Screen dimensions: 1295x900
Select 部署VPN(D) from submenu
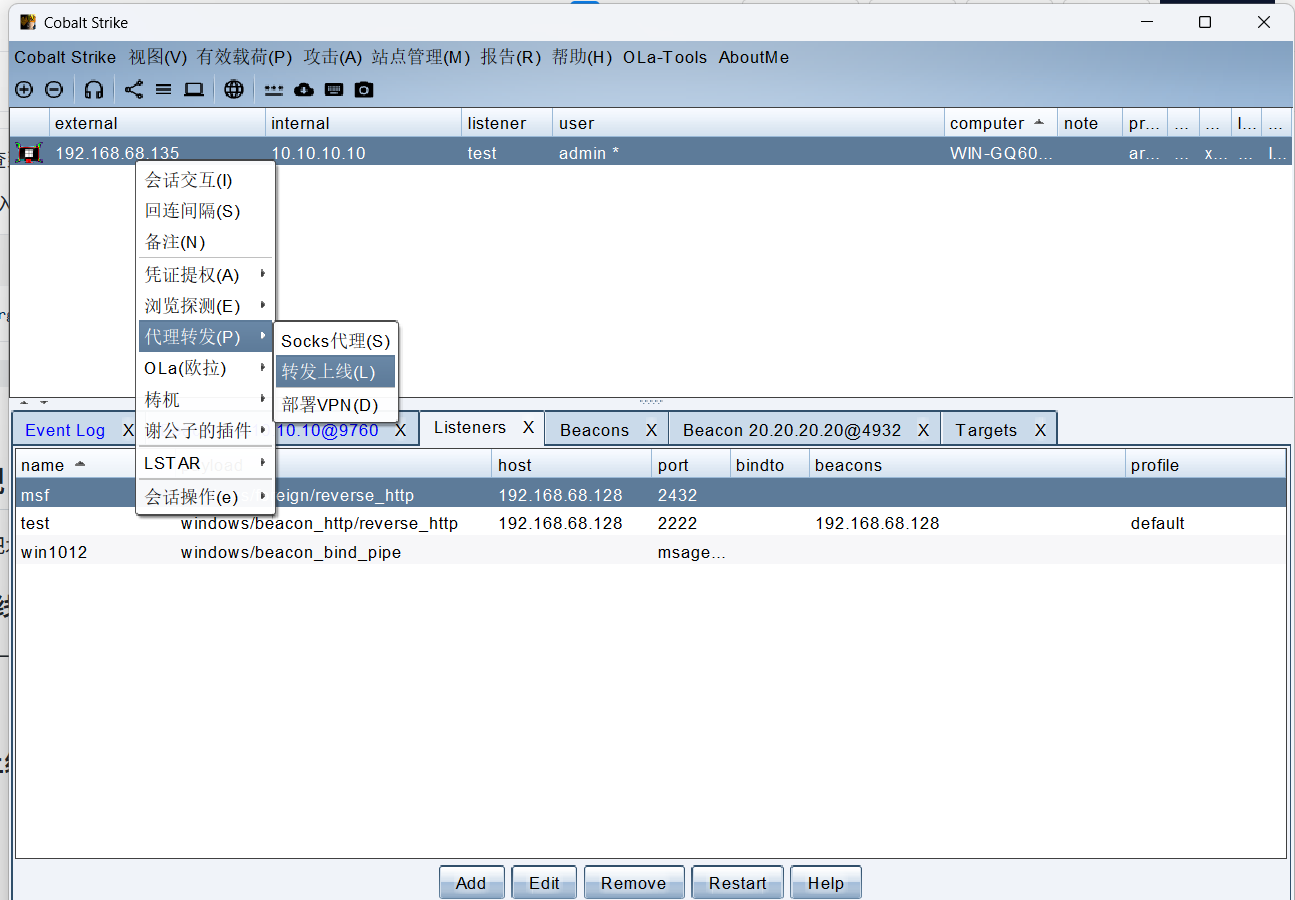pos(336,404)
